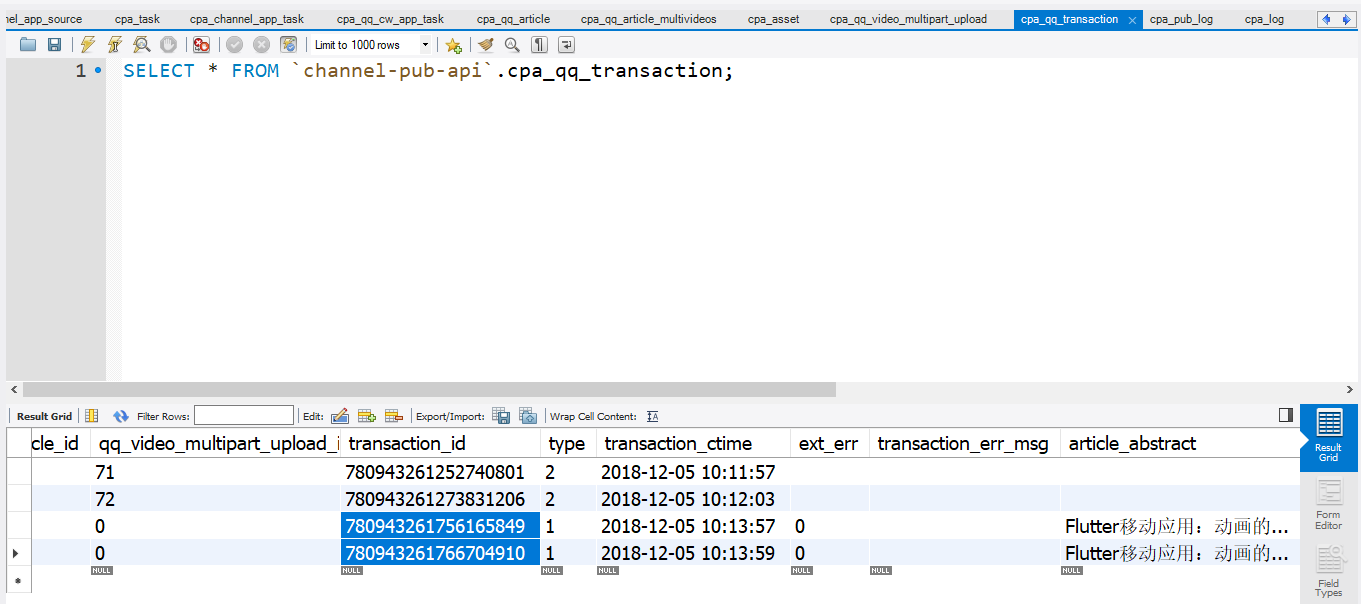The image size is (1361, 604).
Task: Toggle stop-on-error for script execution
Action: [201, 45]
